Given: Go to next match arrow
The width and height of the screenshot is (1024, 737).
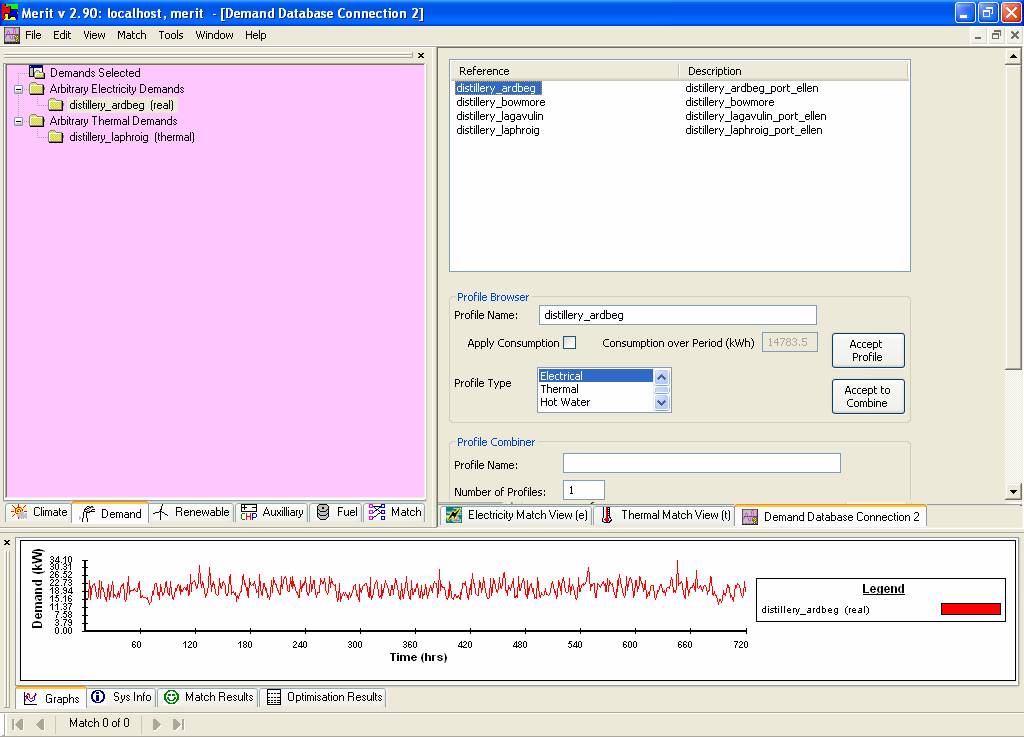Looking at the screenshot, I should coord(157,724).
